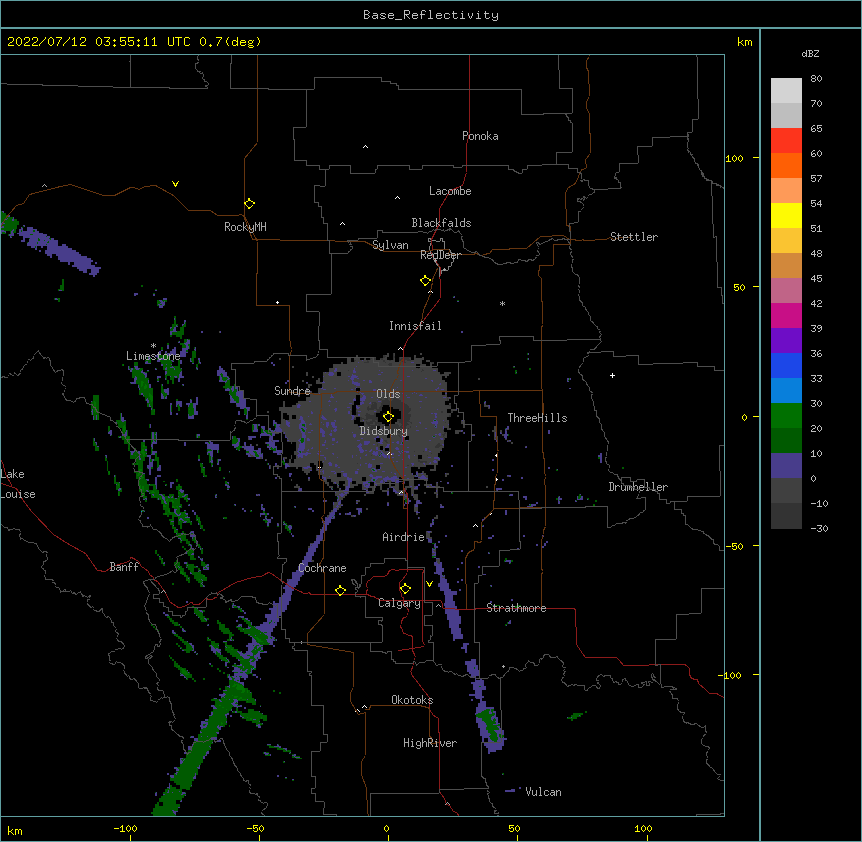Pick the purple 36-39 dBZ legend swatch
862x842 pixels.
[x=786, y=341]
